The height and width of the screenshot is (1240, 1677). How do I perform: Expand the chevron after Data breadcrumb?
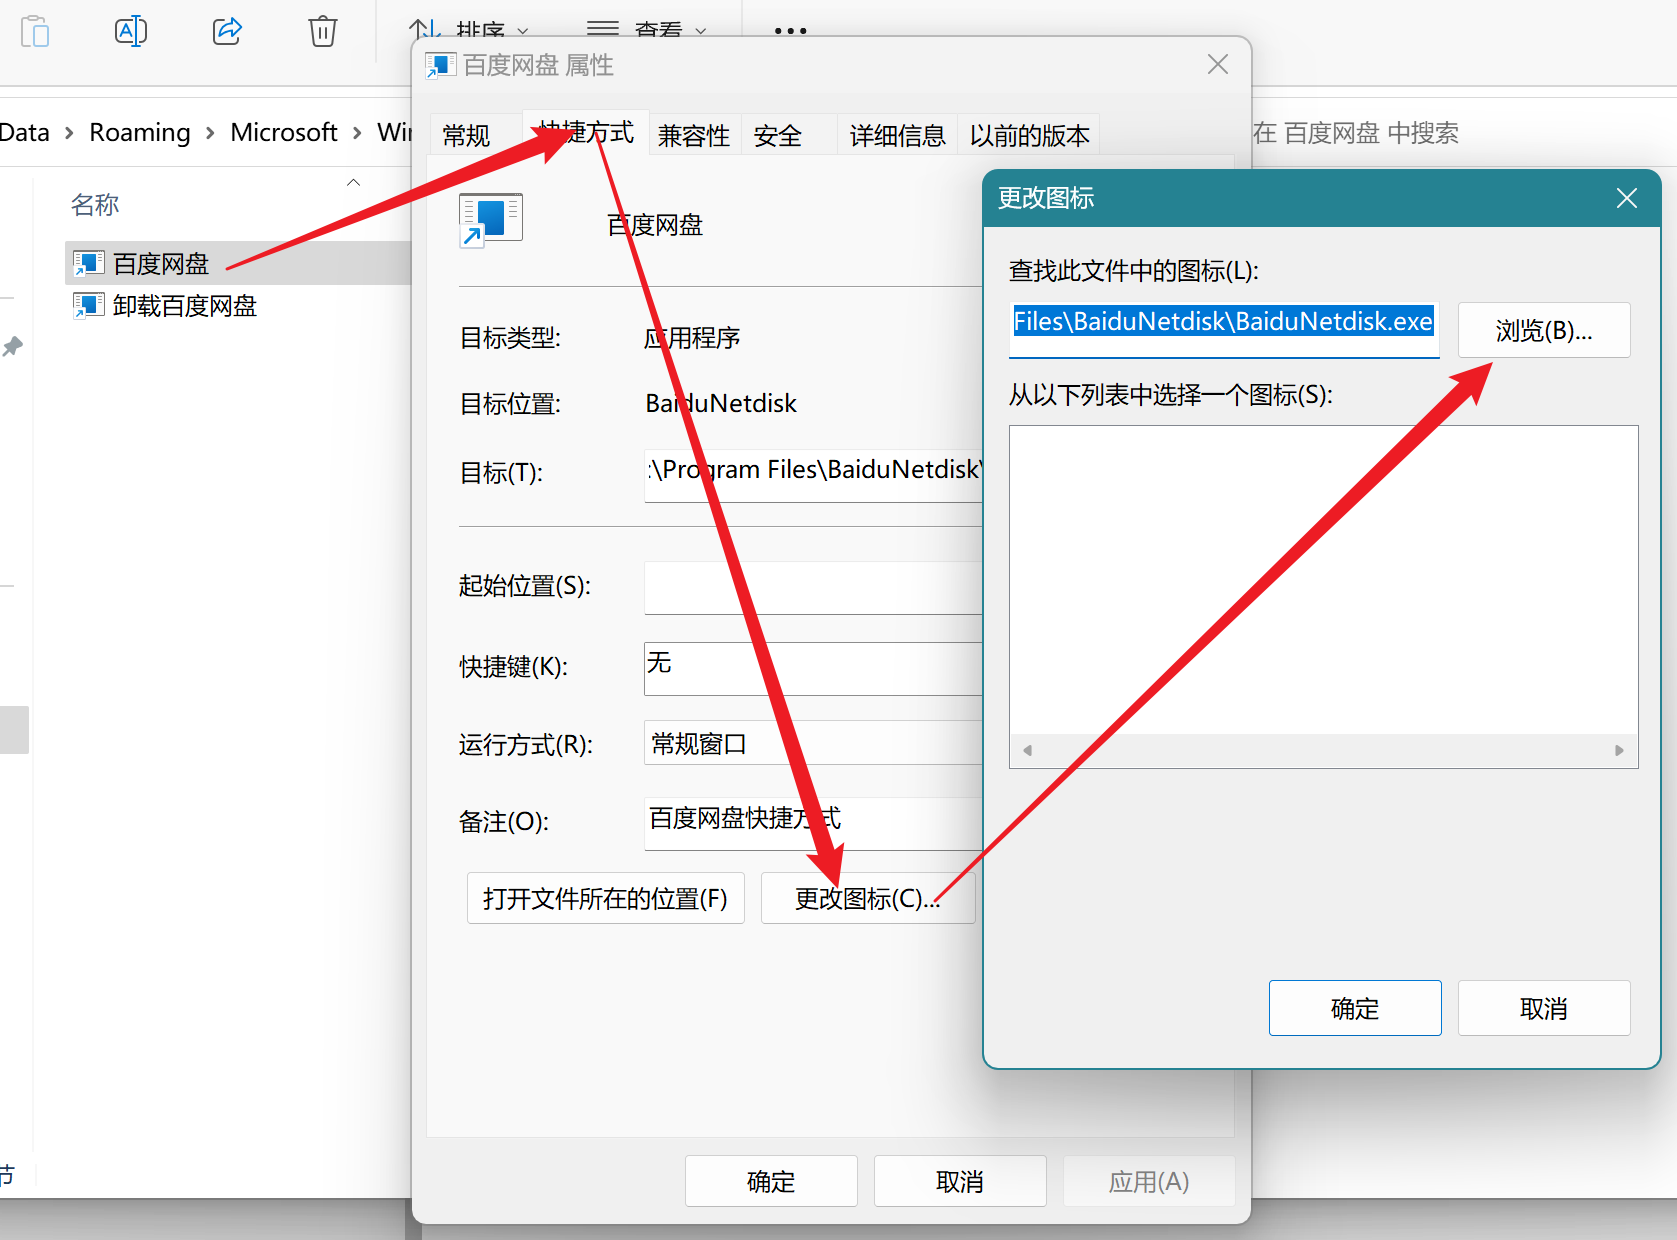click(69, 133)
